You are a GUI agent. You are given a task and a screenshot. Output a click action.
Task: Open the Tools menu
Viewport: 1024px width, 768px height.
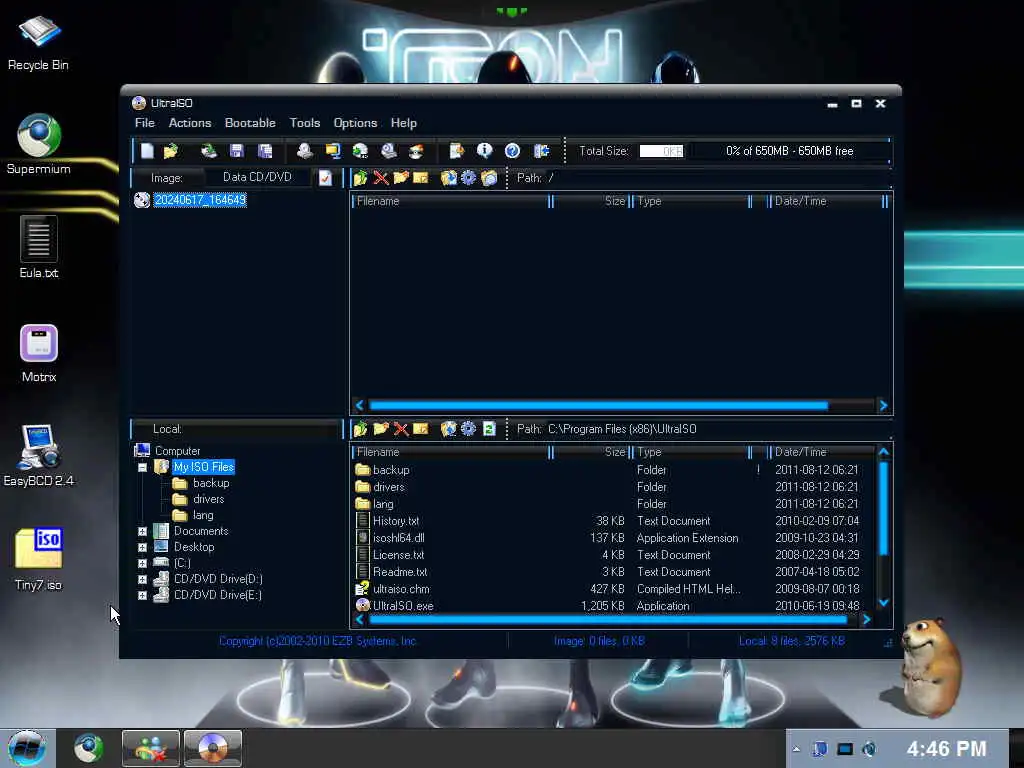click(x=305, y=123)
